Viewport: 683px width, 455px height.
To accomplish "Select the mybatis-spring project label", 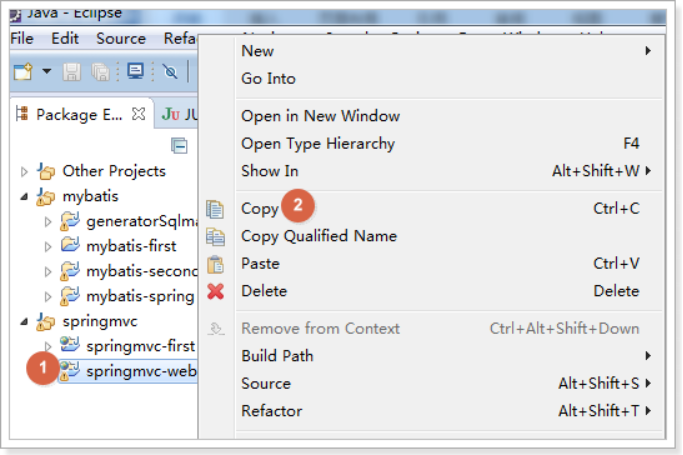I will tap(140, 297).
